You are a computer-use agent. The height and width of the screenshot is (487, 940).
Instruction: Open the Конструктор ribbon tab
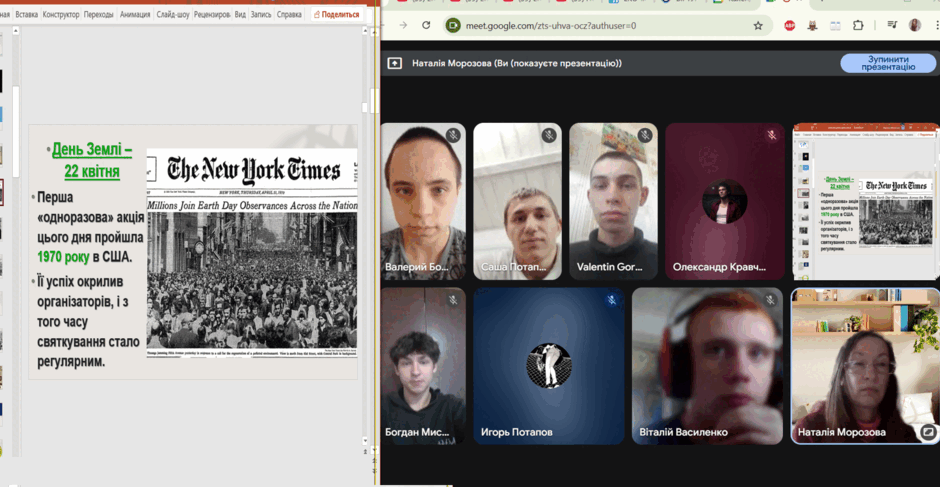pos(61,14)
